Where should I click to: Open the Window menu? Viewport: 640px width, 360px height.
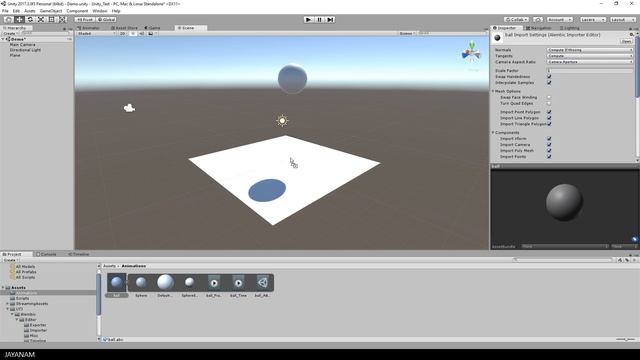pos(100,11)
